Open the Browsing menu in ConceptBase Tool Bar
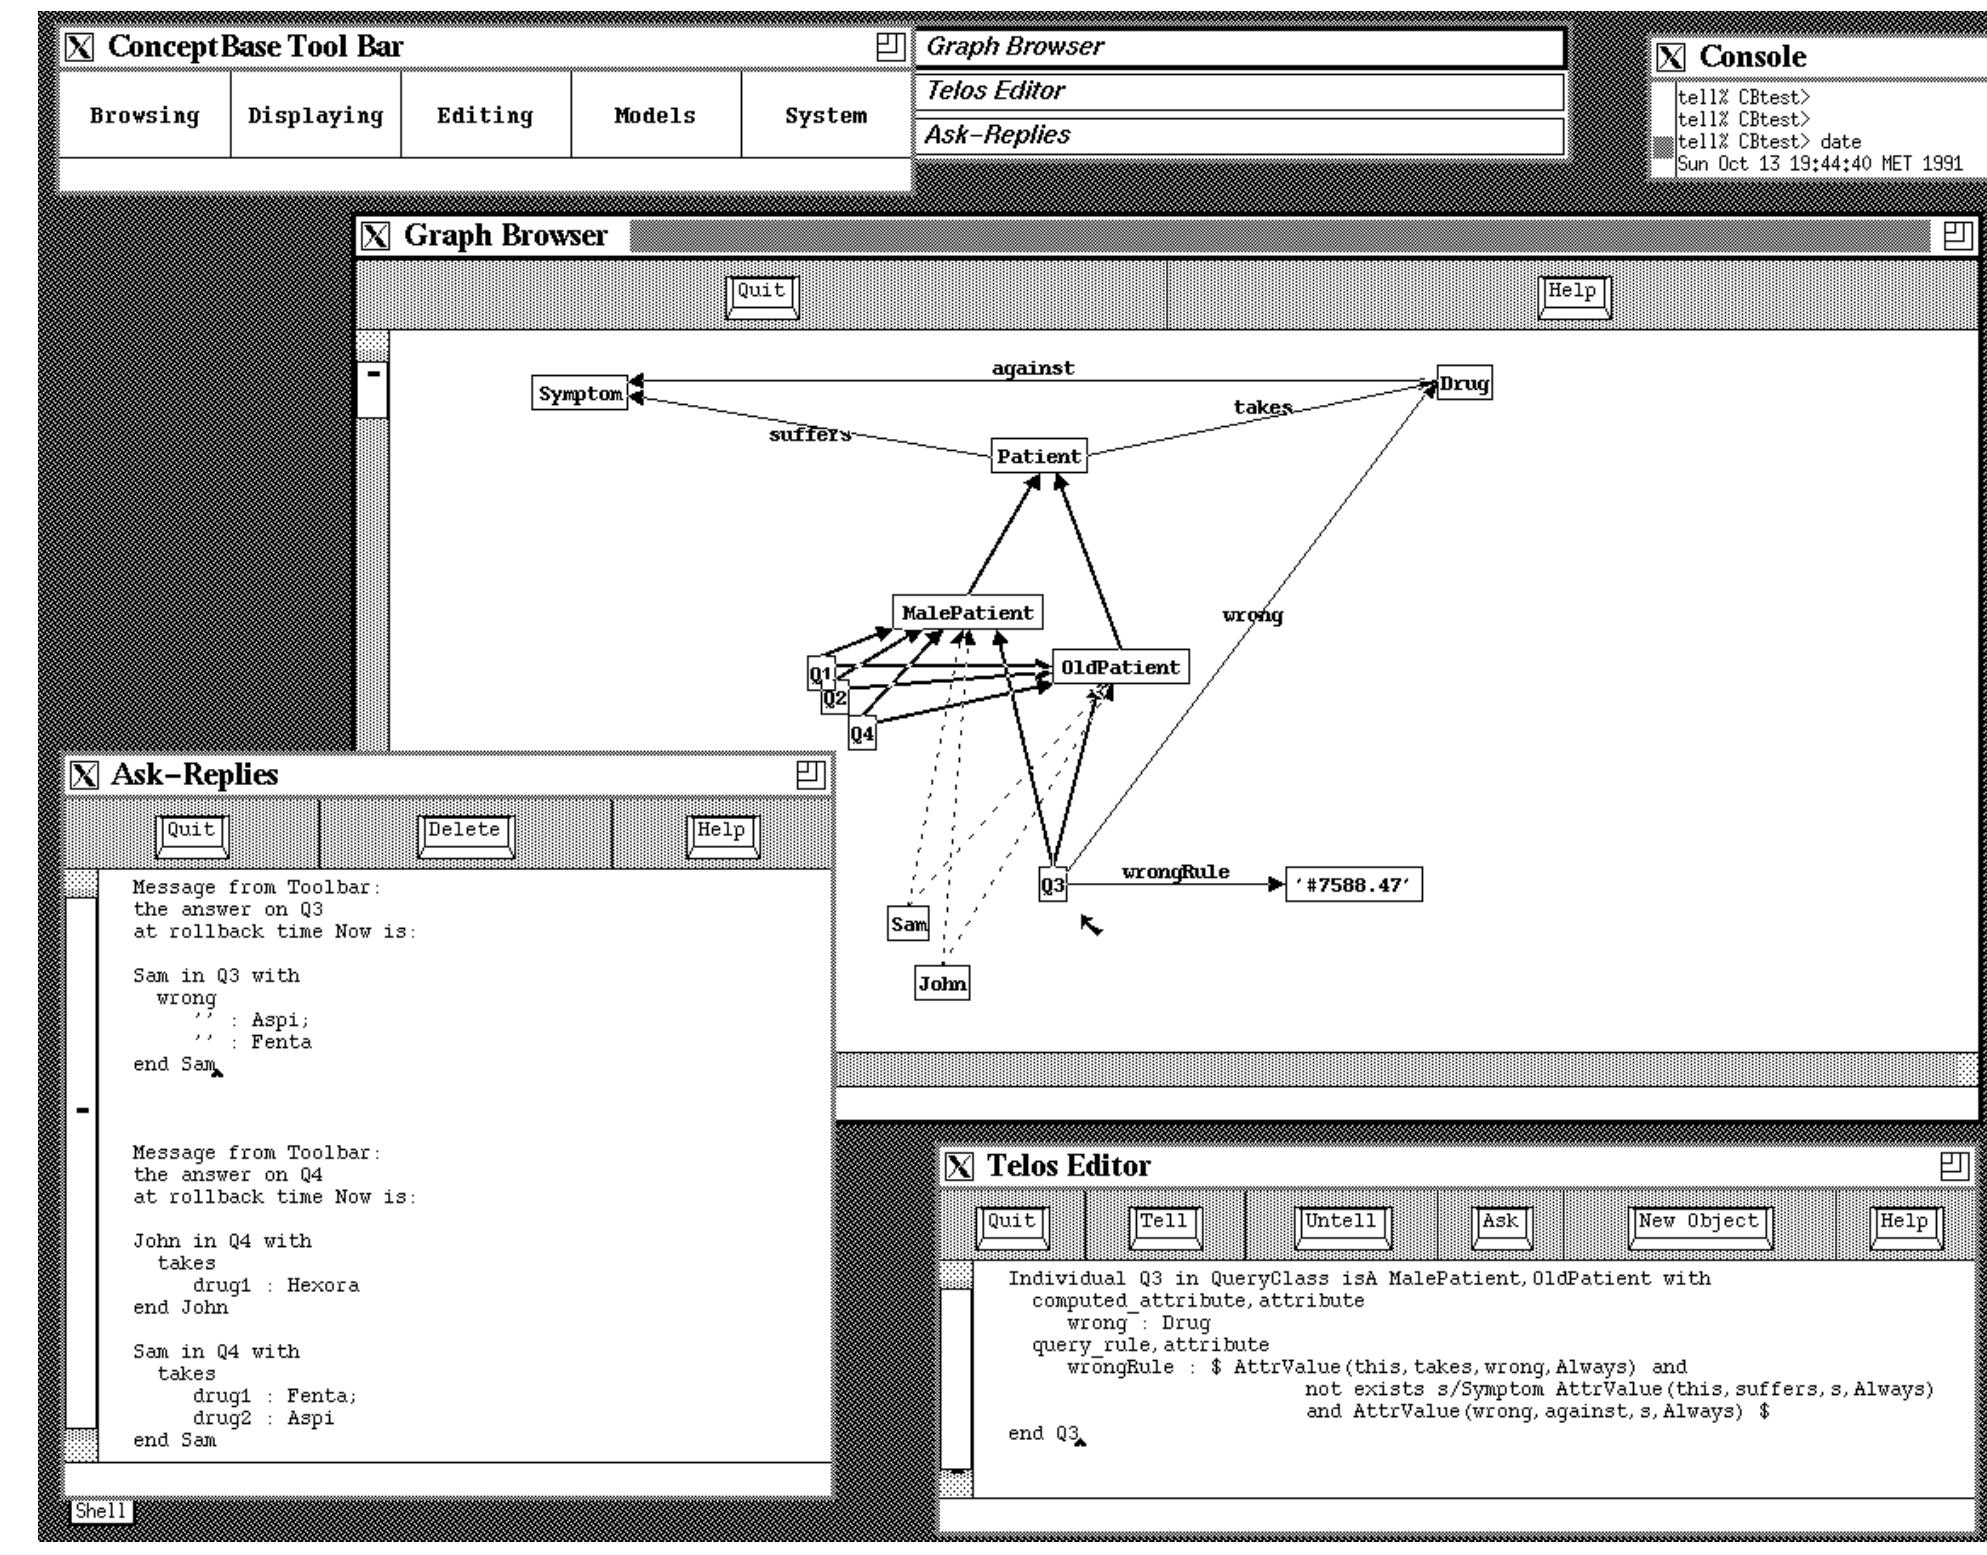1987x1555 pixels. tap(145, 115)
